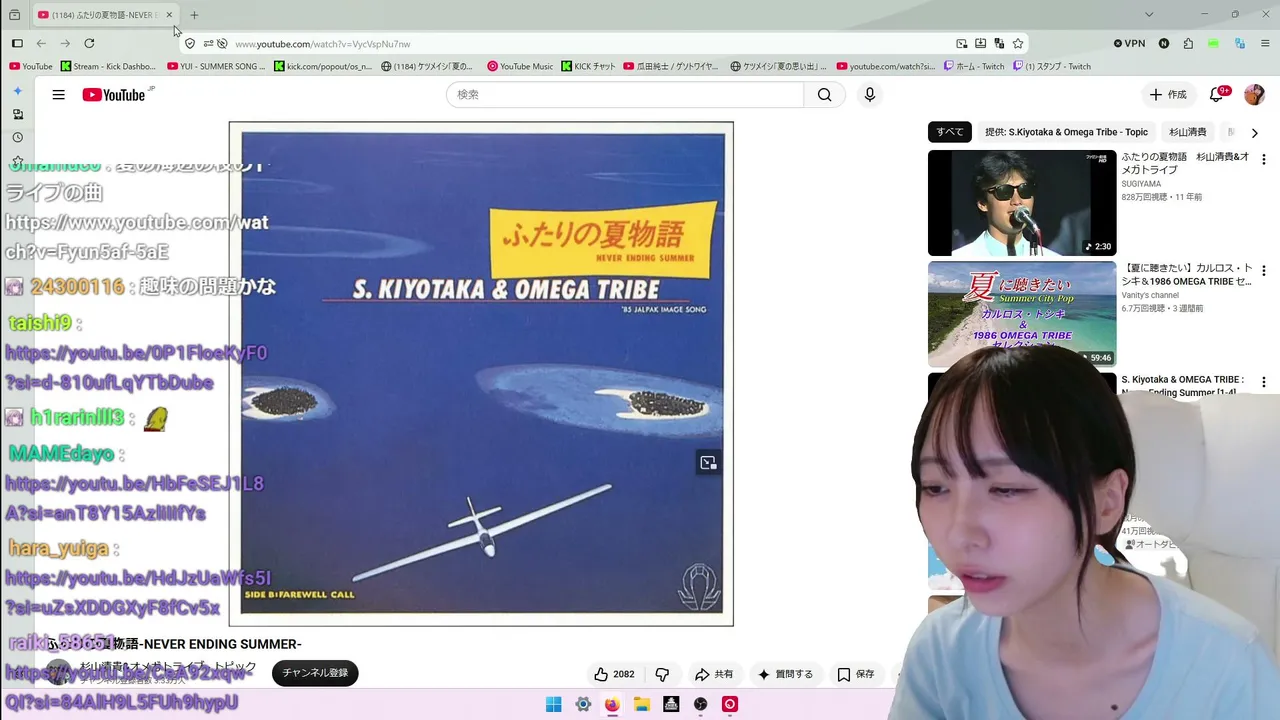Open the Windows Start menu
Image resolution: width=1280 pixels, height=720 pixels.
[553, 704]
